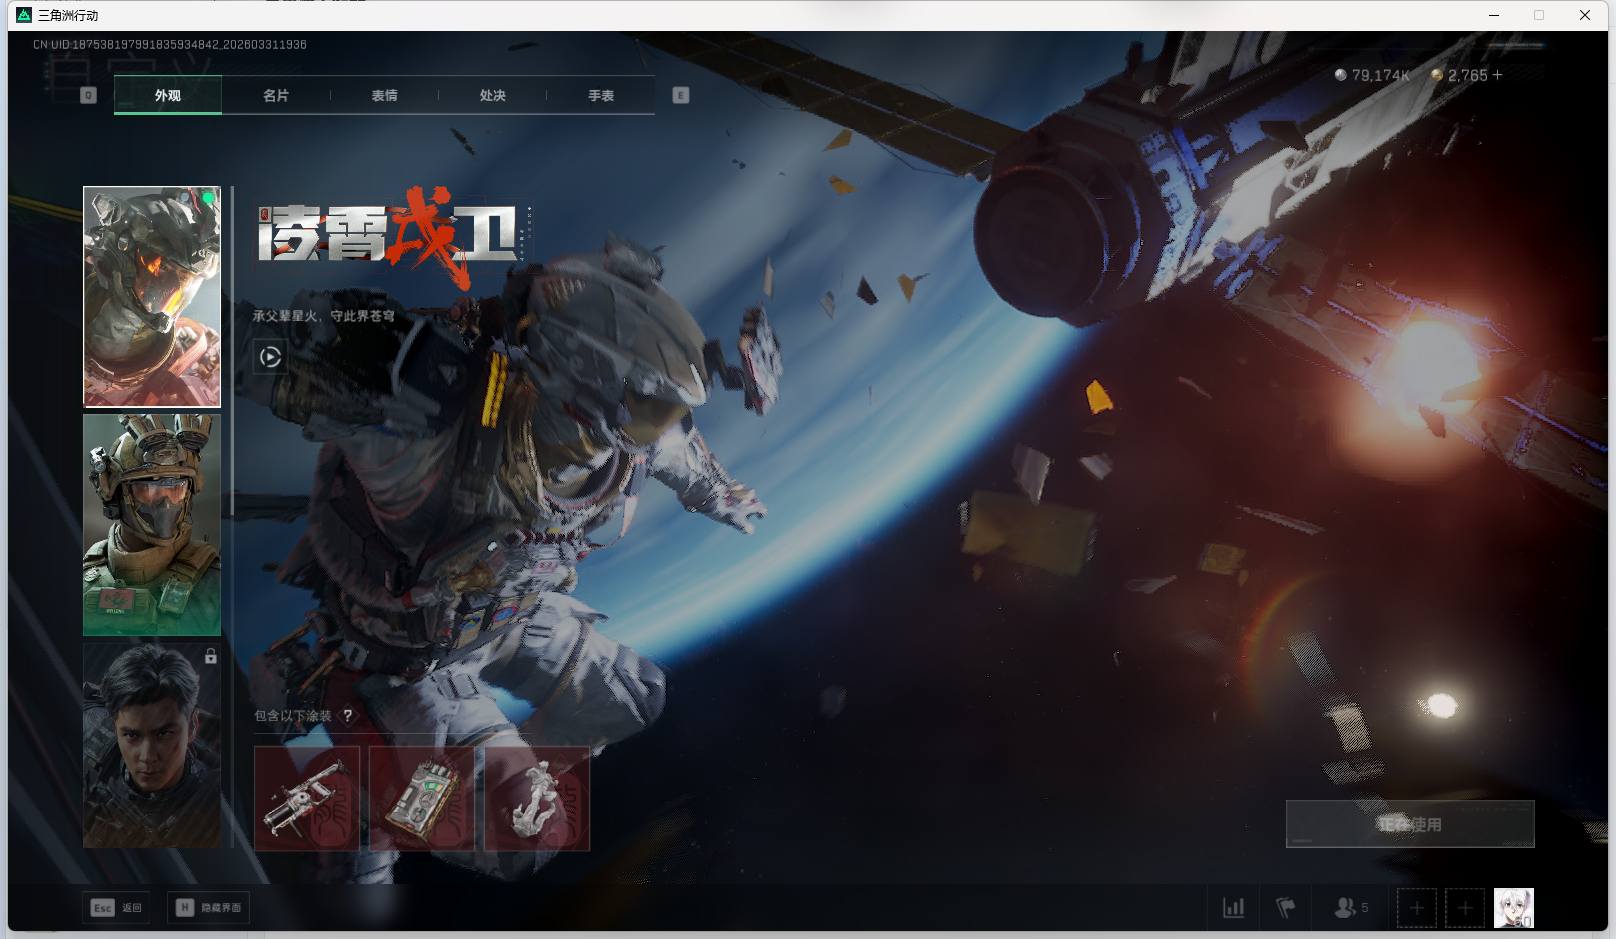Click the plus icon next to 2,765 currency

[1497, 75]
